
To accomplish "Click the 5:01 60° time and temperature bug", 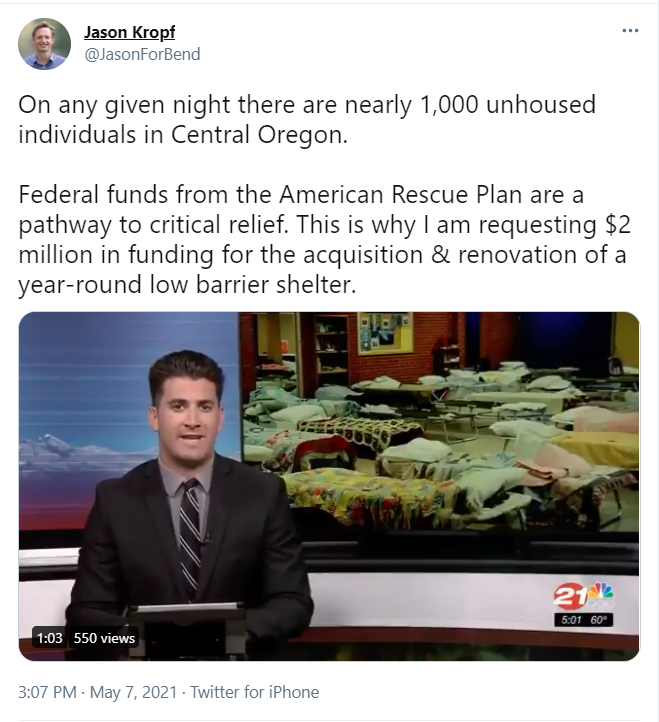I will [583, 620].
